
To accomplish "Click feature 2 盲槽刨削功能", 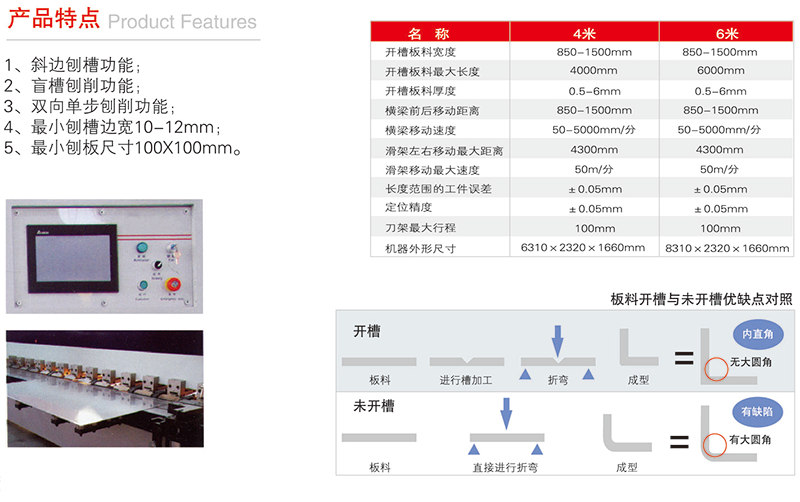I will pyautogui.click(x=72, y=86).
